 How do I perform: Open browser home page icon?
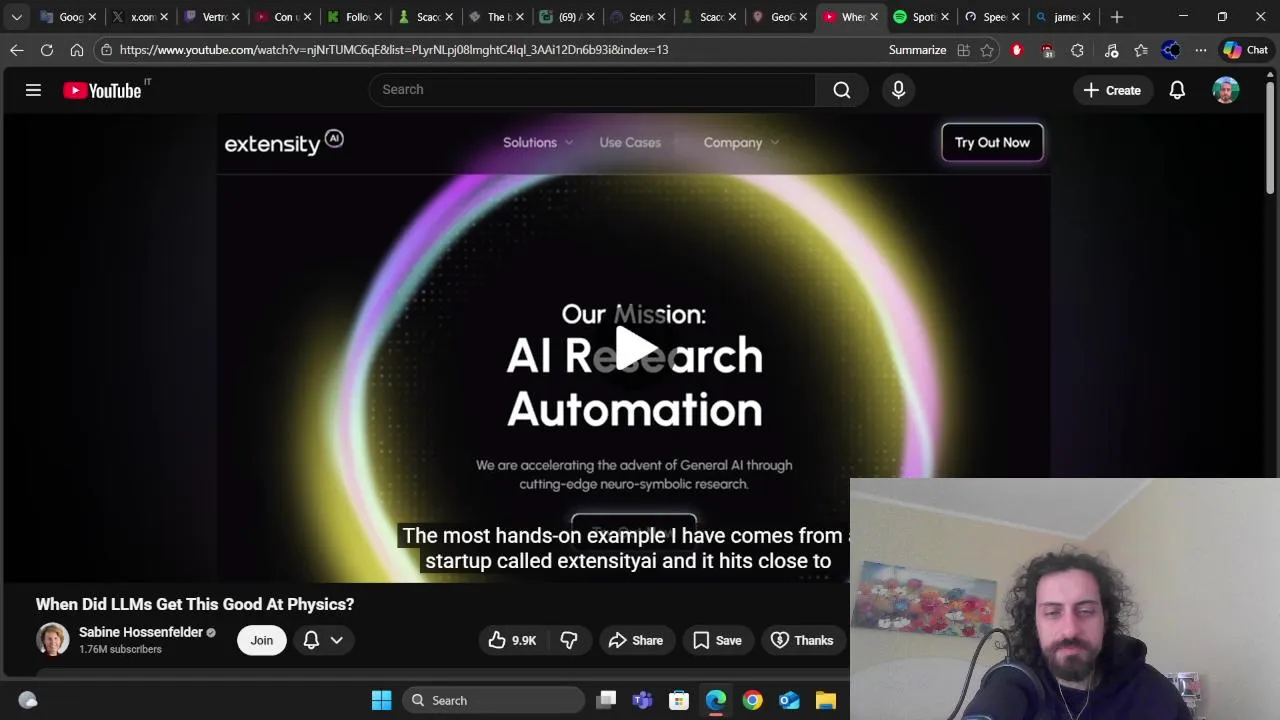coord(77,50)
